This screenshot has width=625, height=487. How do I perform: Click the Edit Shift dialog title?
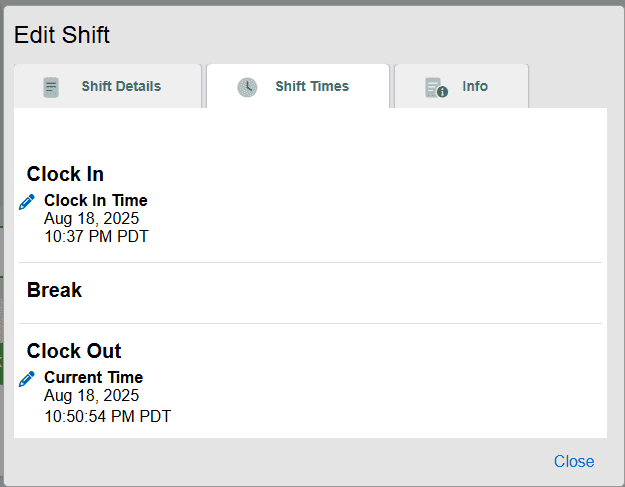62,36
